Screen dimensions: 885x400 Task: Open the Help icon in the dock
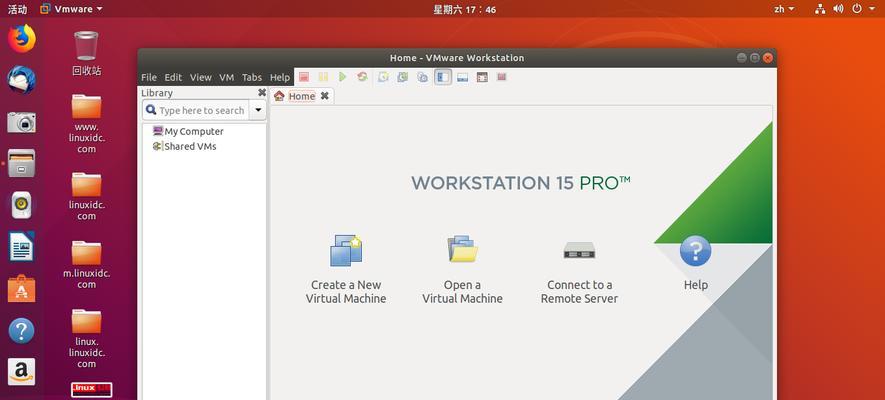[x=21, y=331]
